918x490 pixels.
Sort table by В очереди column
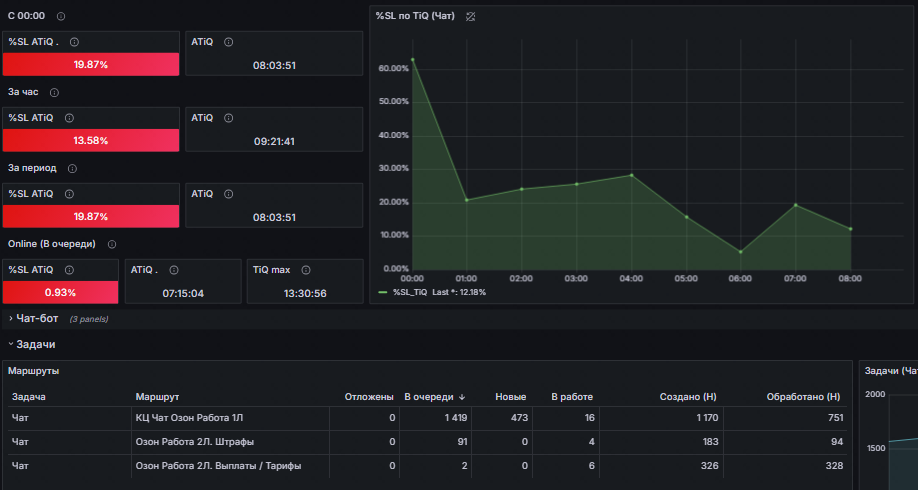(434, 397)
